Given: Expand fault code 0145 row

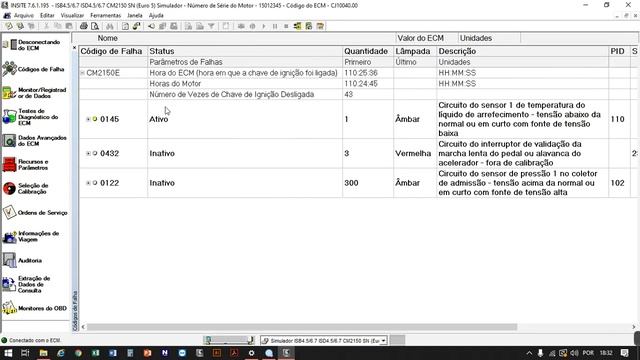Looking at the screenshot, I should click(x=88, y=119).
